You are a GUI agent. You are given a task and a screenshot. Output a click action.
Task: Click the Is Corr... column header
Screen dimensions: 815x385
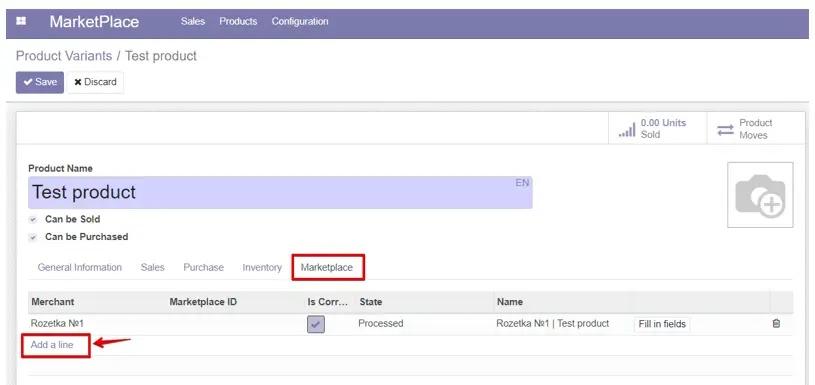coord(328,302)
